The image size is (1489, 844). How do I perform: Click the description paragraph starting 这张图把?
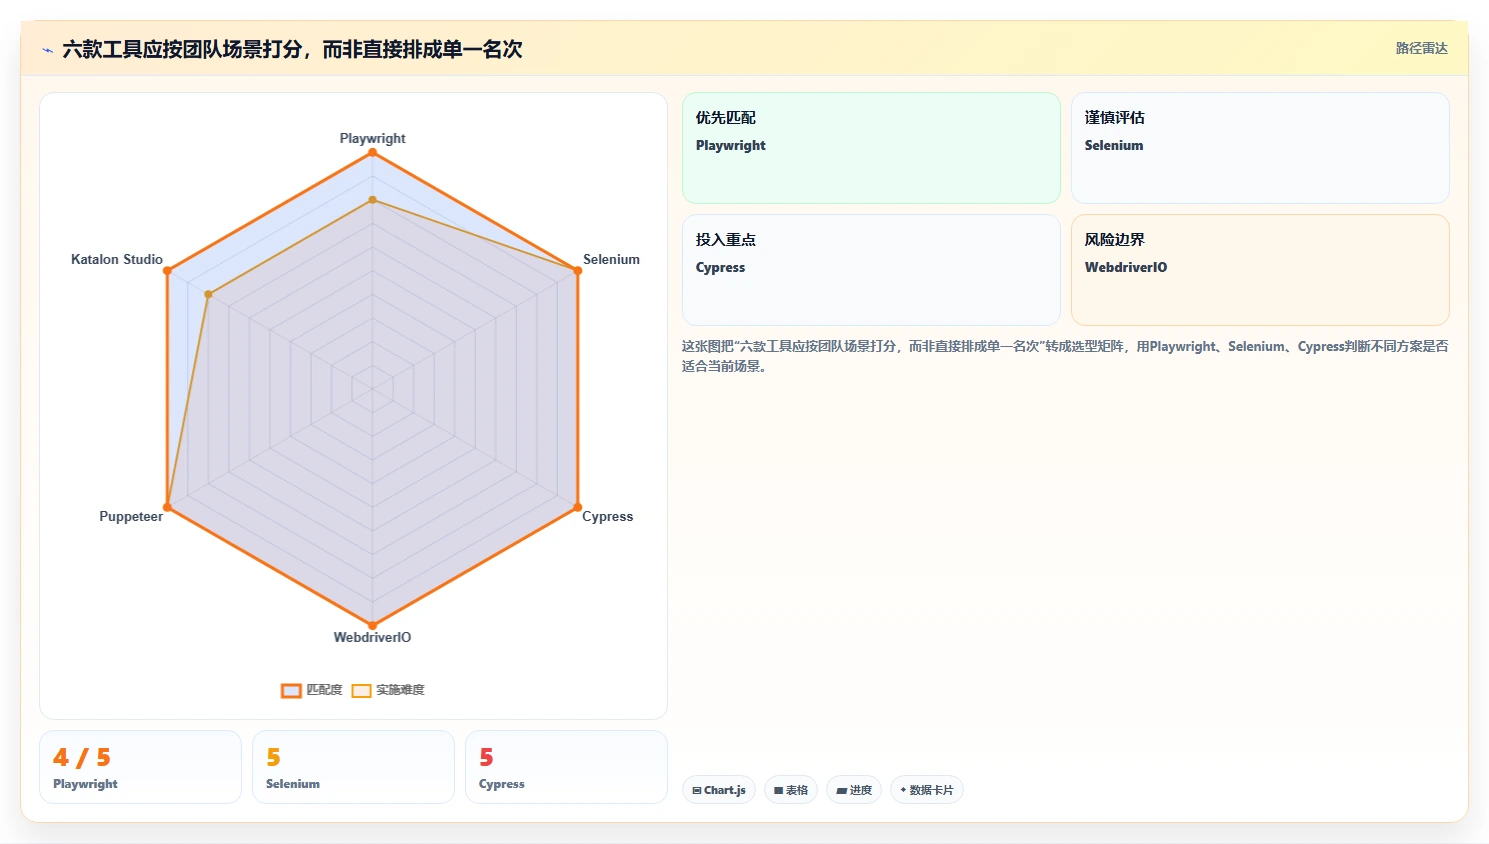(1065, 356)
